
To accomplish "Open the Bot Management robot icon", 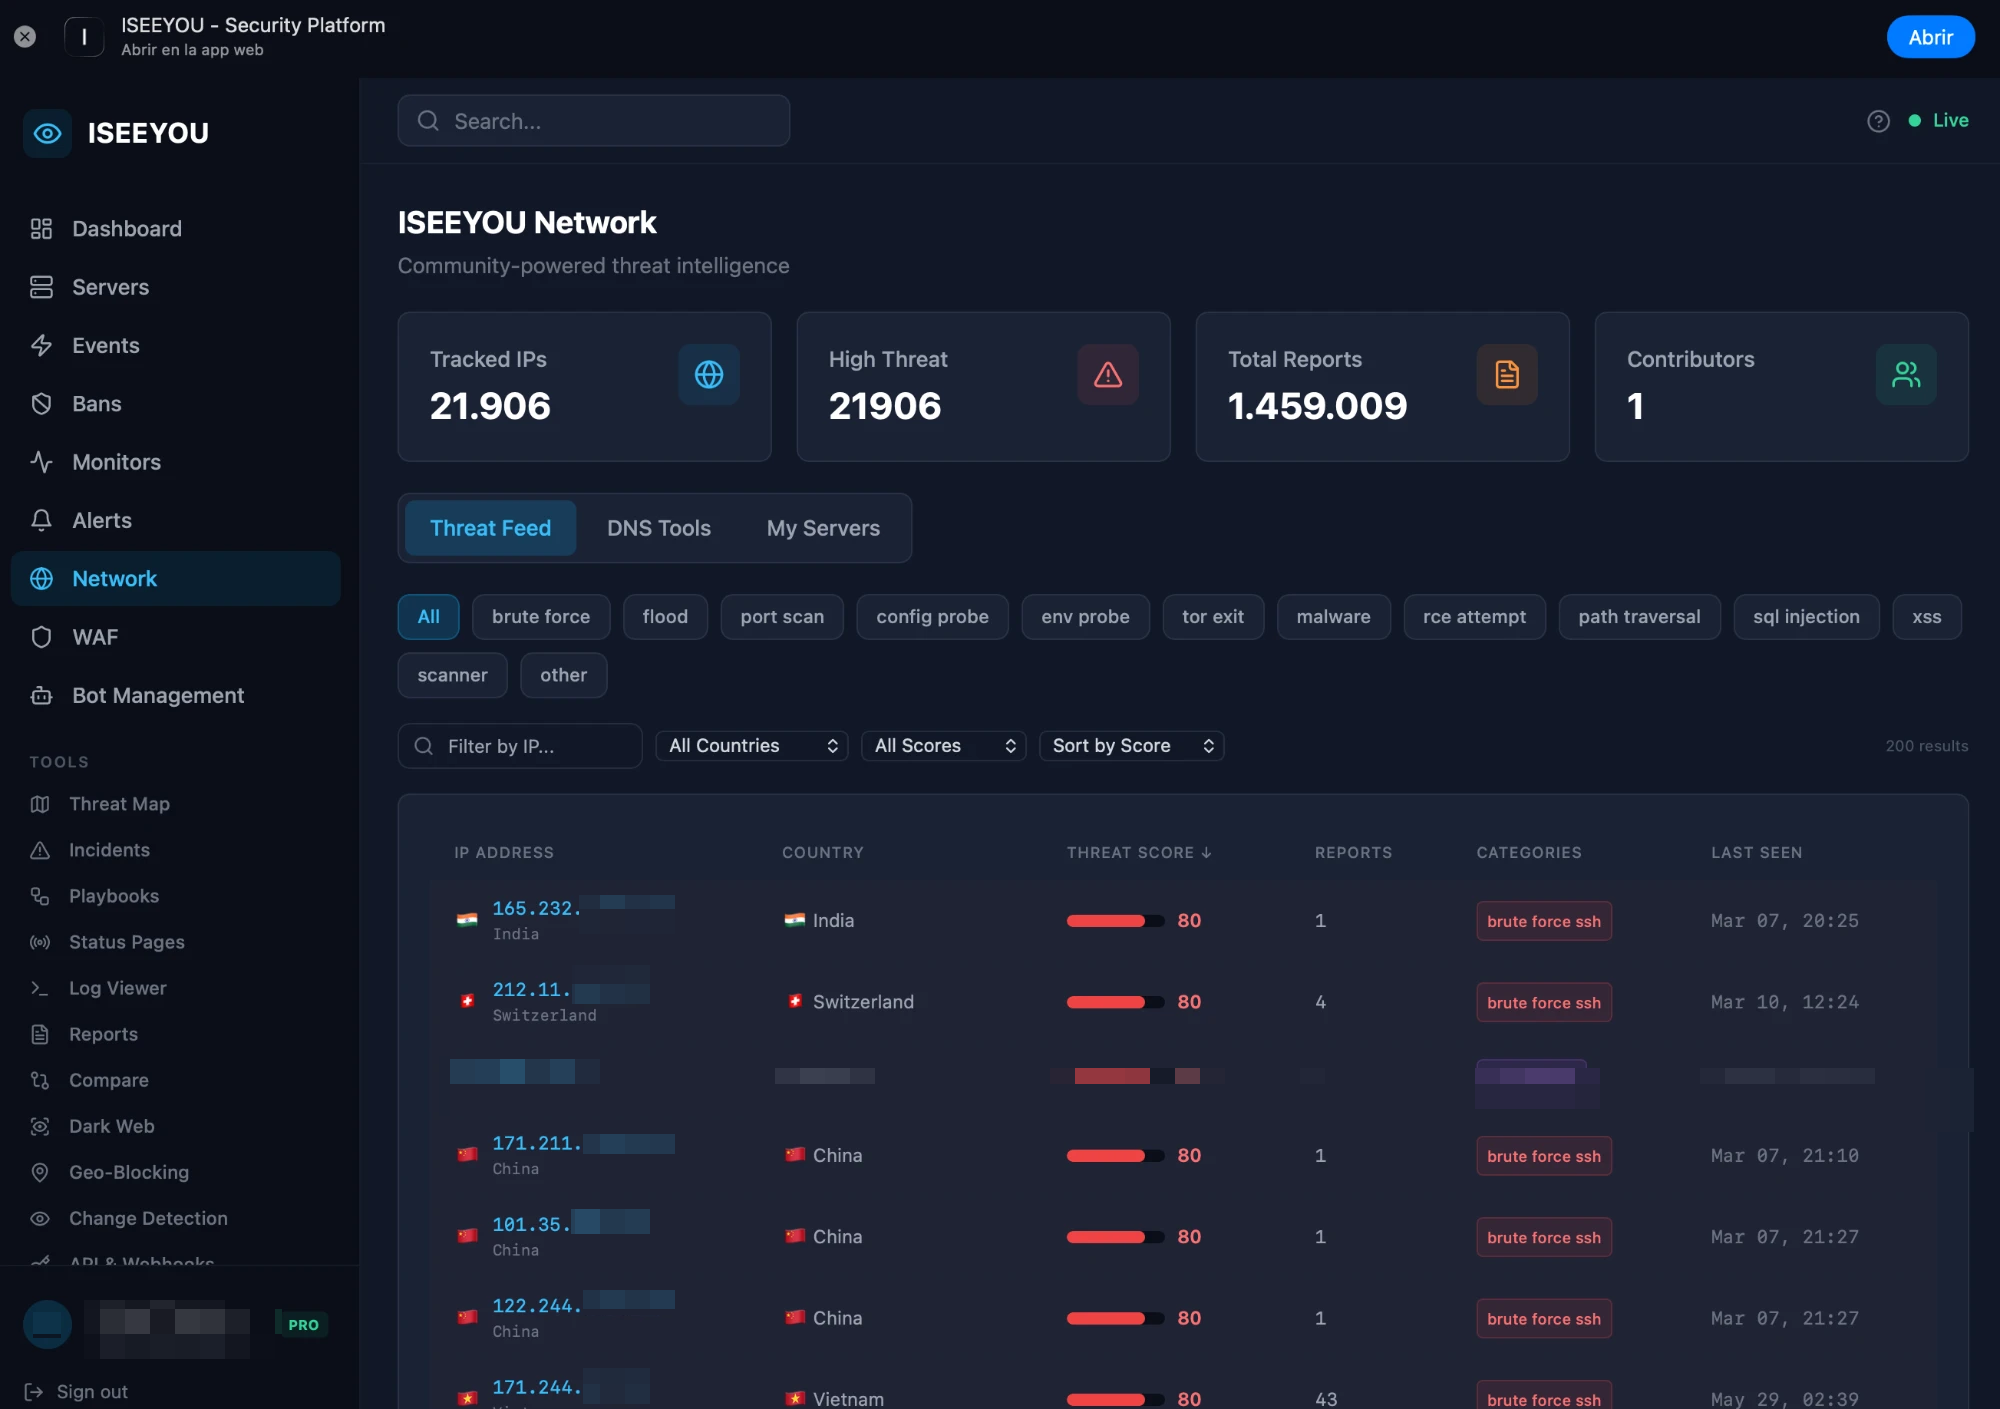I will 41,695.
